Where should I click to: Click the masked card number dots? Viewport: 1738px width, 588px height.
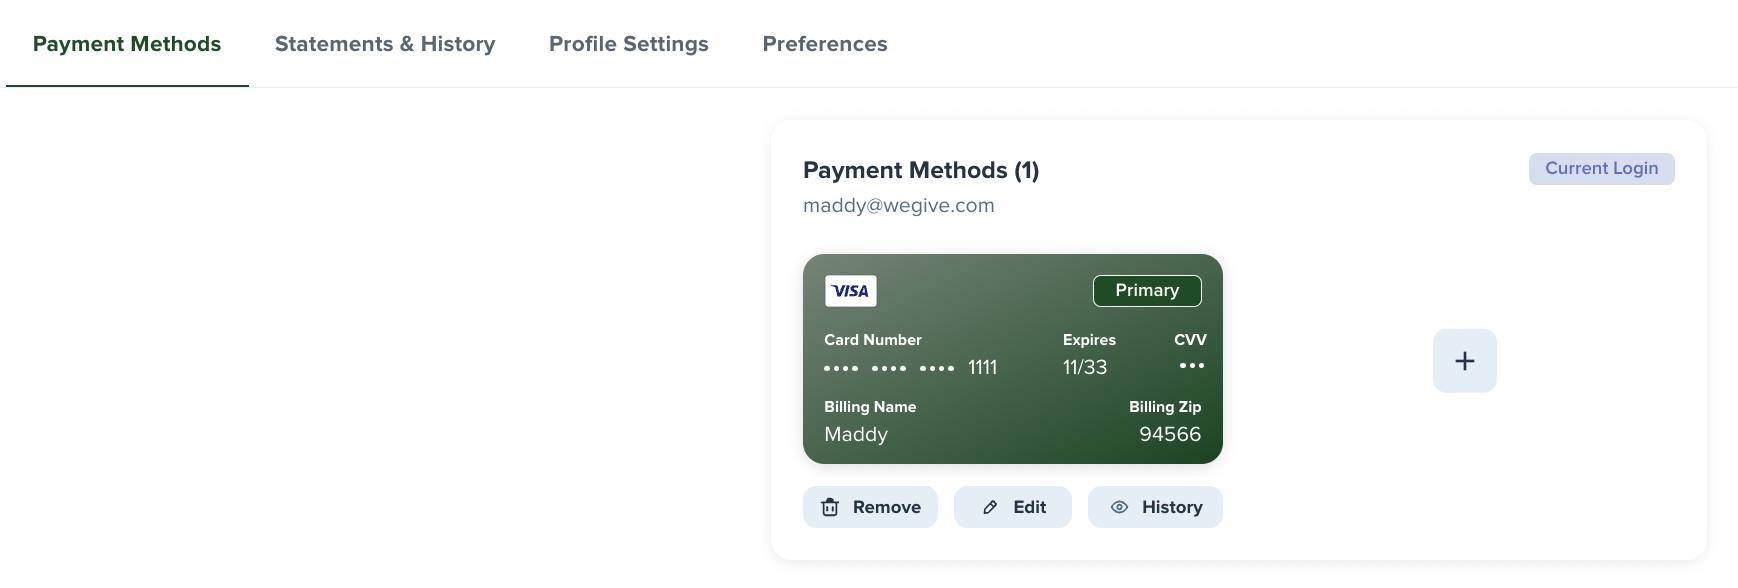(889, 368)
